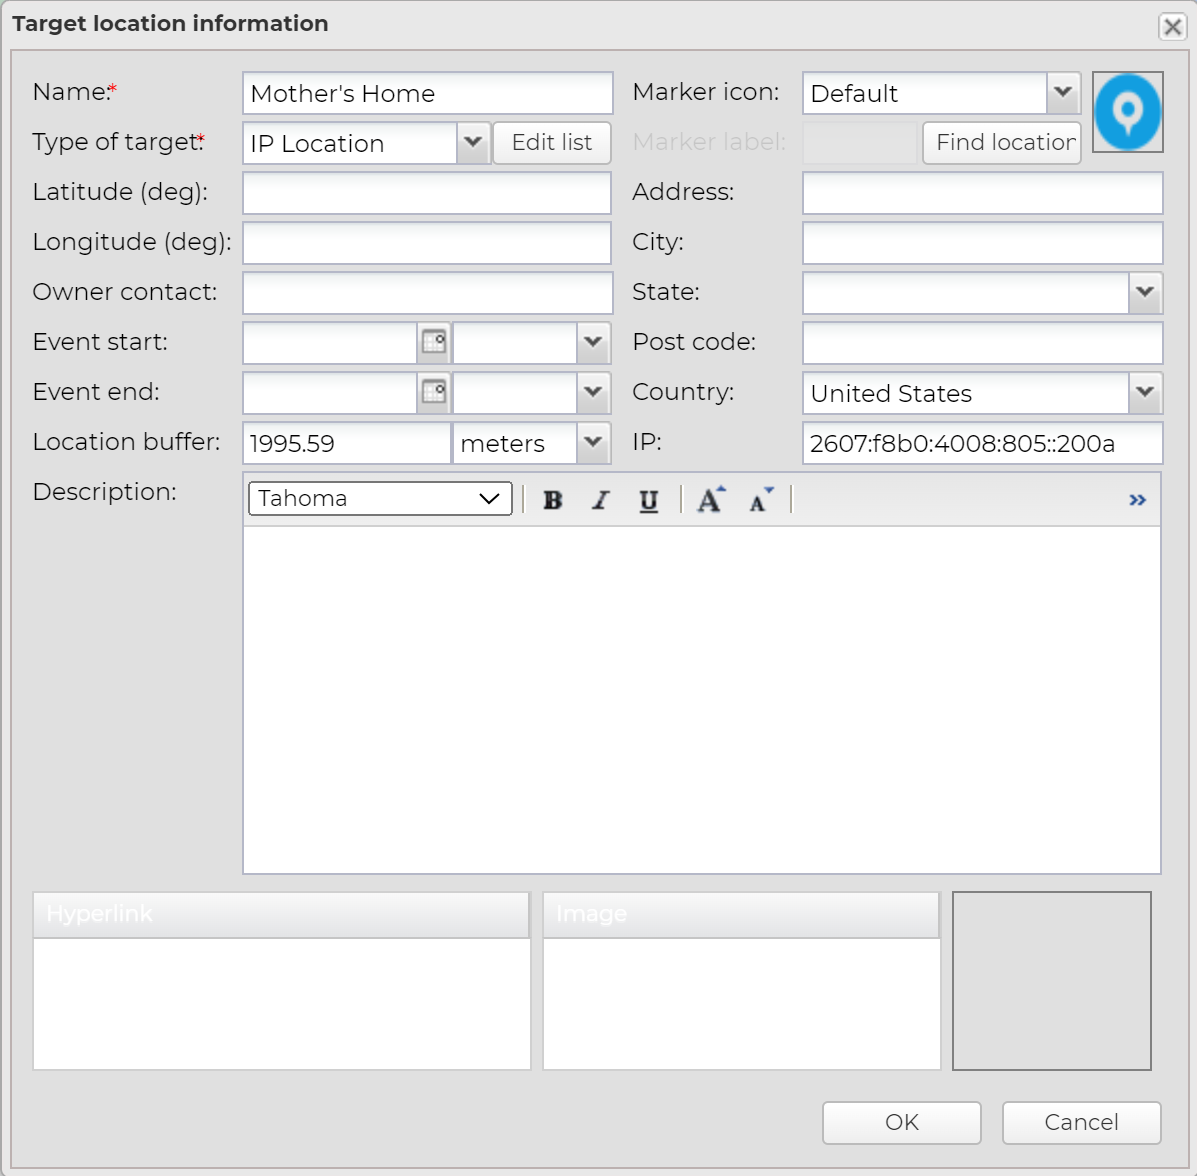Screen dimensions: 1197x1176
Task: Decrease font size in description editor
Action: pos(760,499)
